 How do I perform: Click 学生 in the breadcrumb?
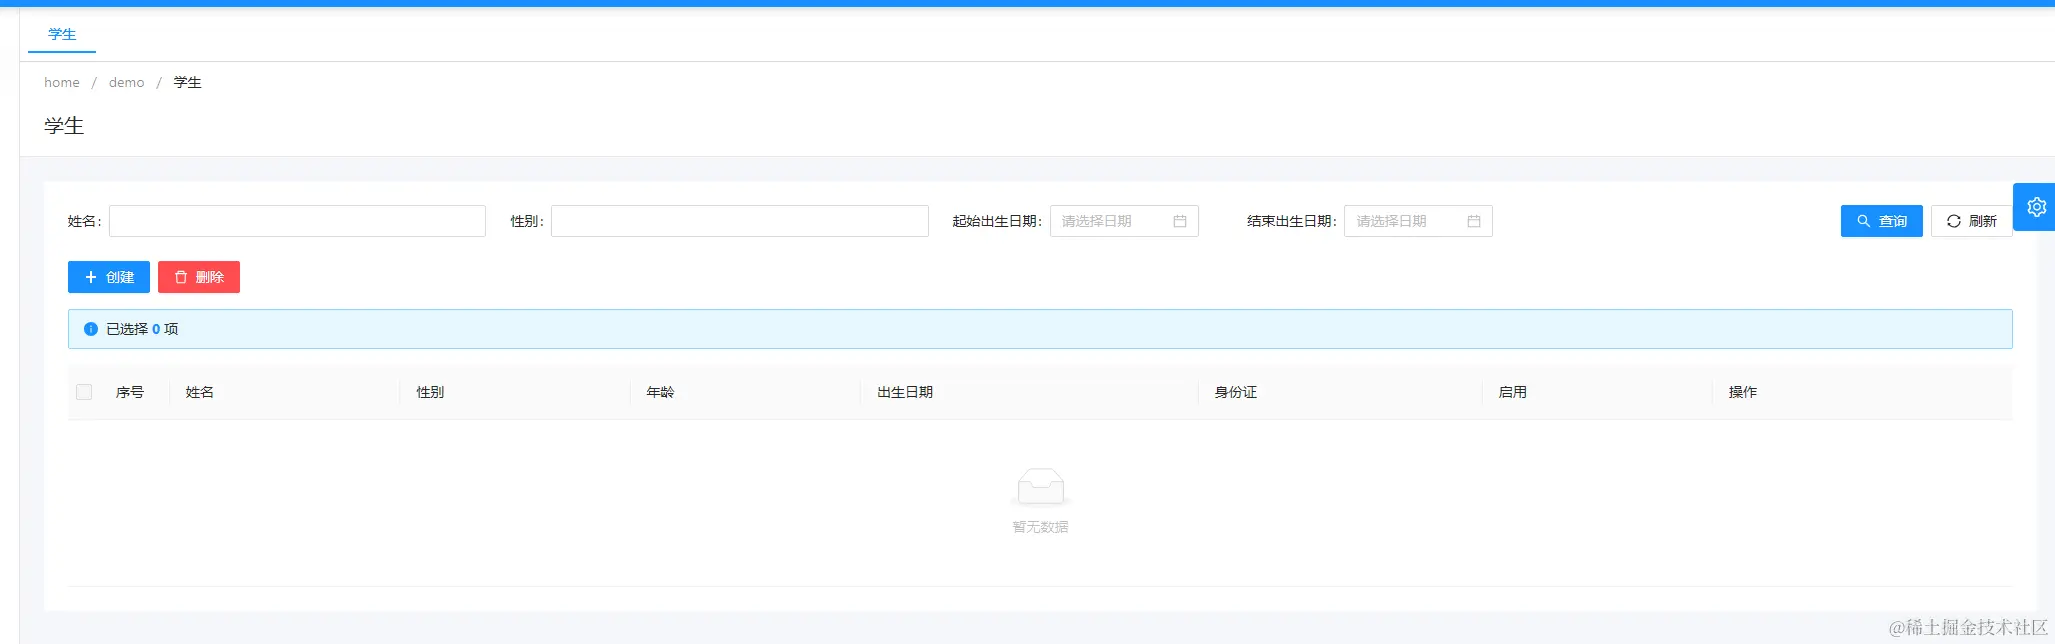pyautogui.click(x=188, y=82)
